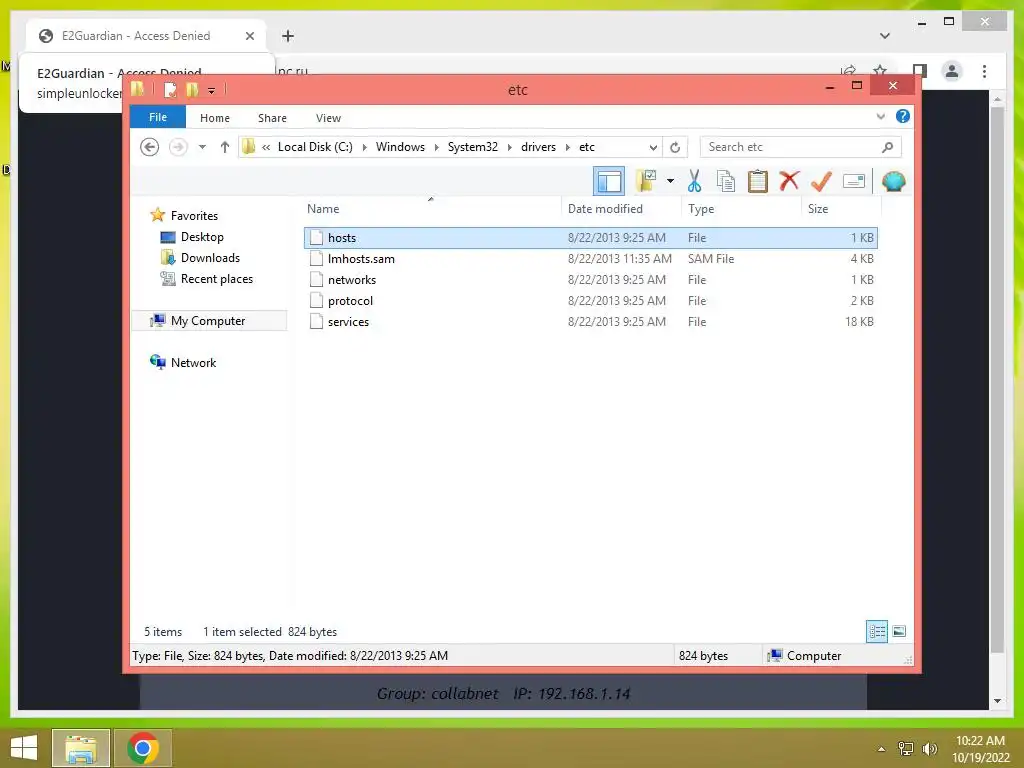Click the Quick Access properties icon
Image resolution: width=1024 pixels, height=768 pixels.
tap(170, 90)
